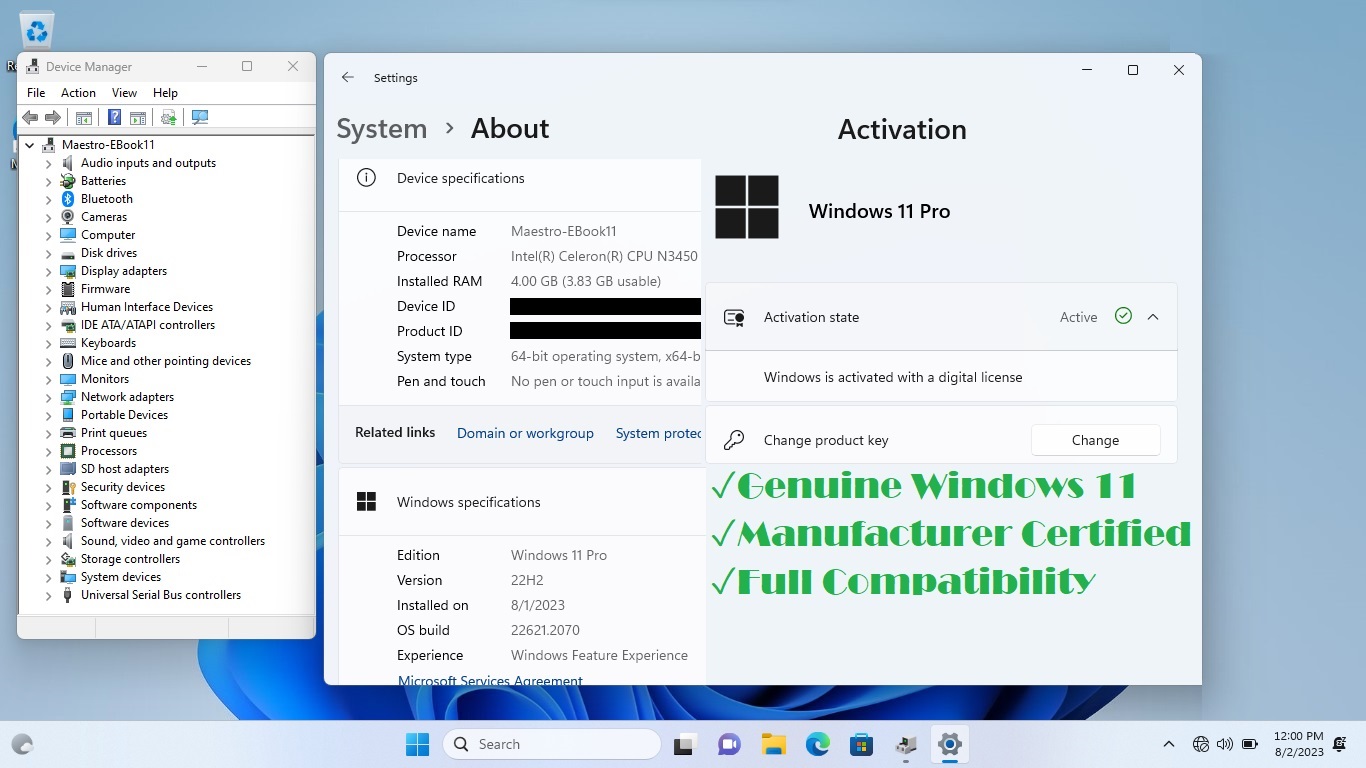This screenshot has height=768, width=1366.
Task: Select Human Interface Devices in tree
Action: (147, 307)
